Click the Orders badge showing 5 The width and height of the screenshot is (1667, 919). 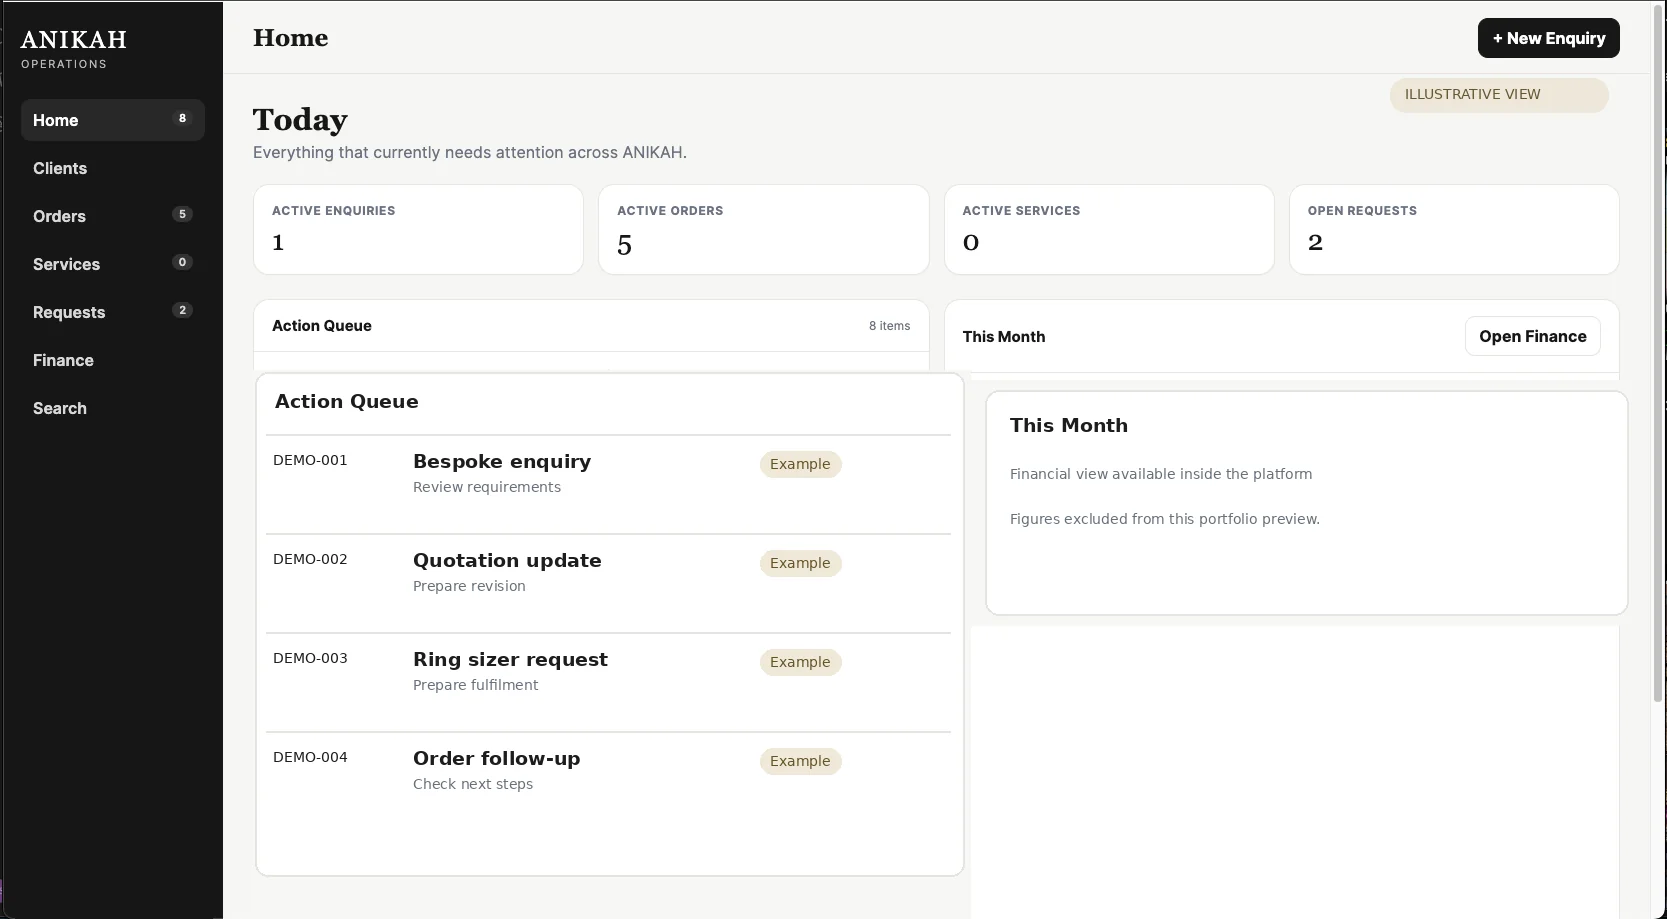click(182, 214)
